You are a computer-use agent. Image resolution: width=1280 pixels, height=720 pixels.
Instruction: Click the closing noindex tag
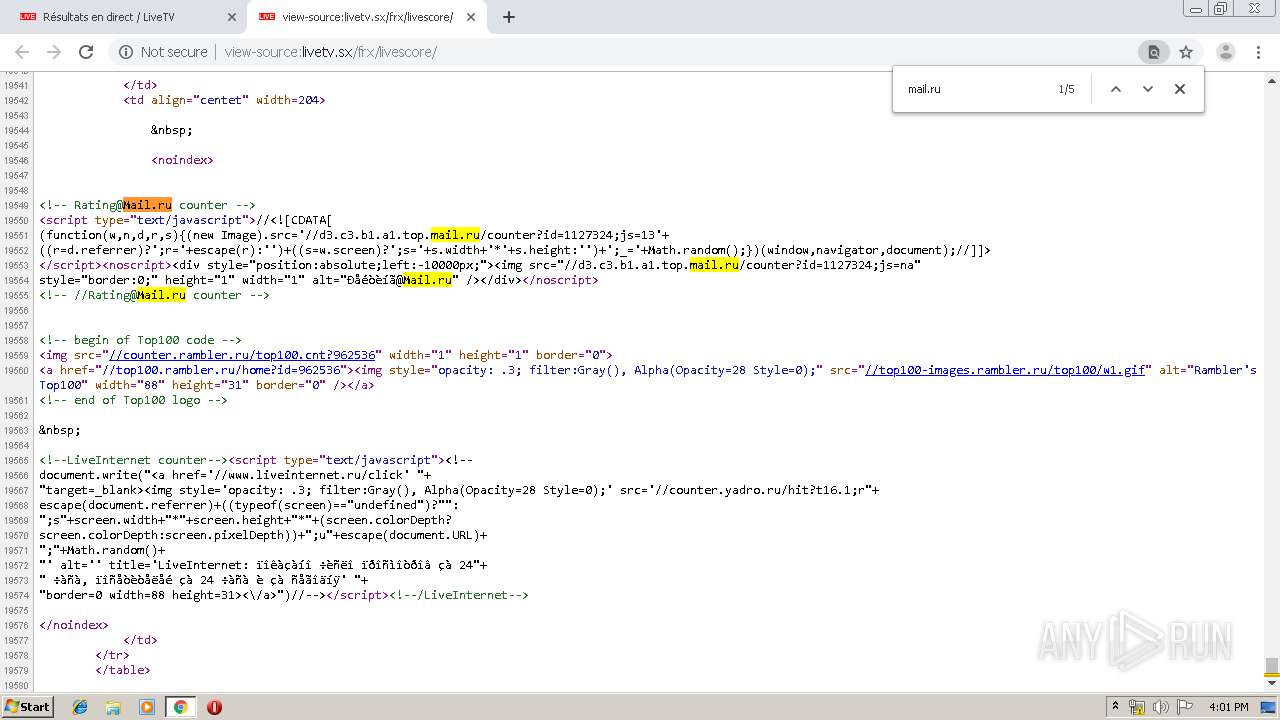[74, 625]
